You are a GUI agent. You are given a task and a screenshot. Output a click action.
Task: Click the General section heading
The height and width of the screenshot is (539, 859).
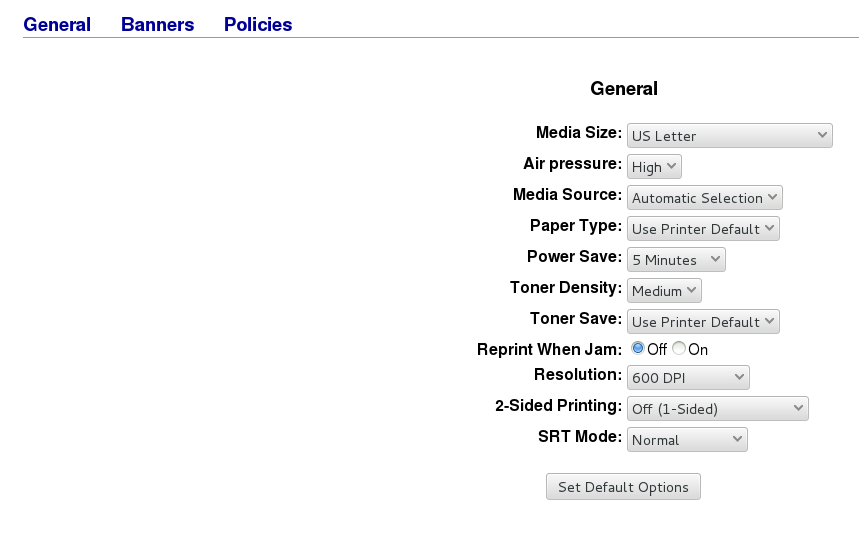[624, 89]
